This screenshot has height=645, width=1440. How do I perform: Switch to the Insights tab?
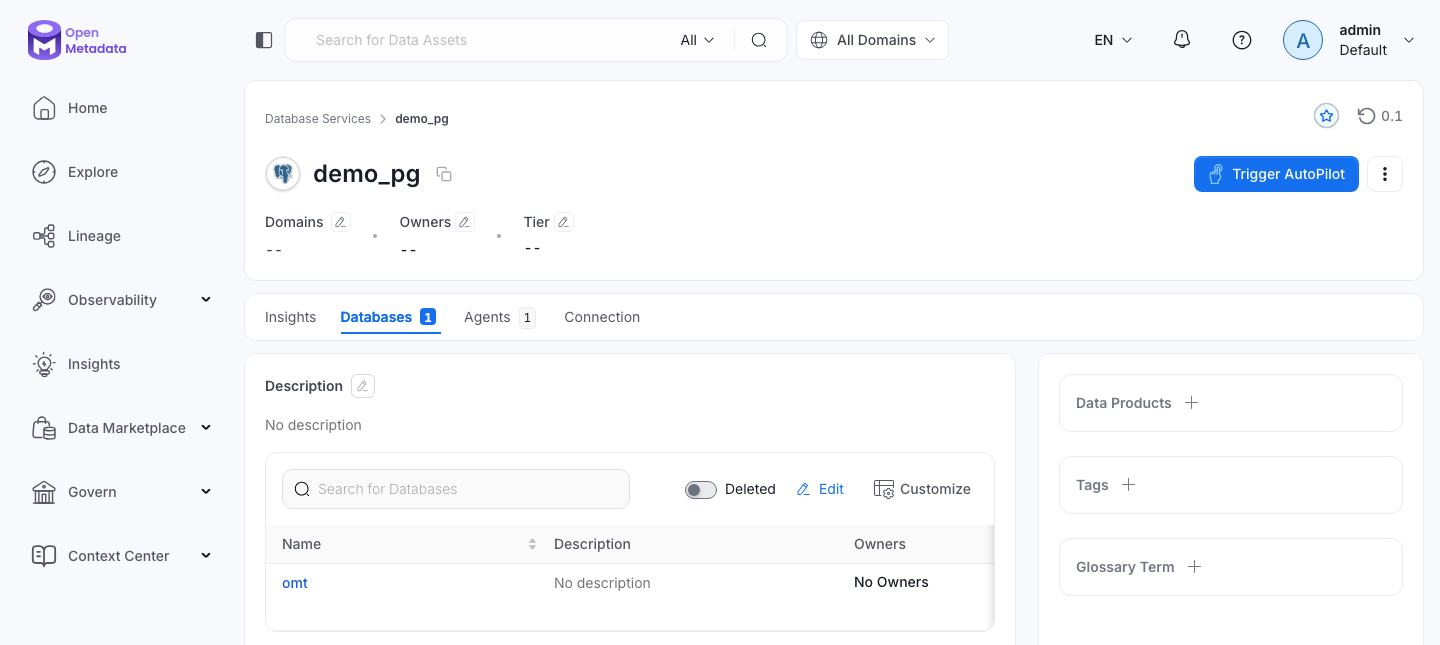pyautogui.click(x=290, y=317)
